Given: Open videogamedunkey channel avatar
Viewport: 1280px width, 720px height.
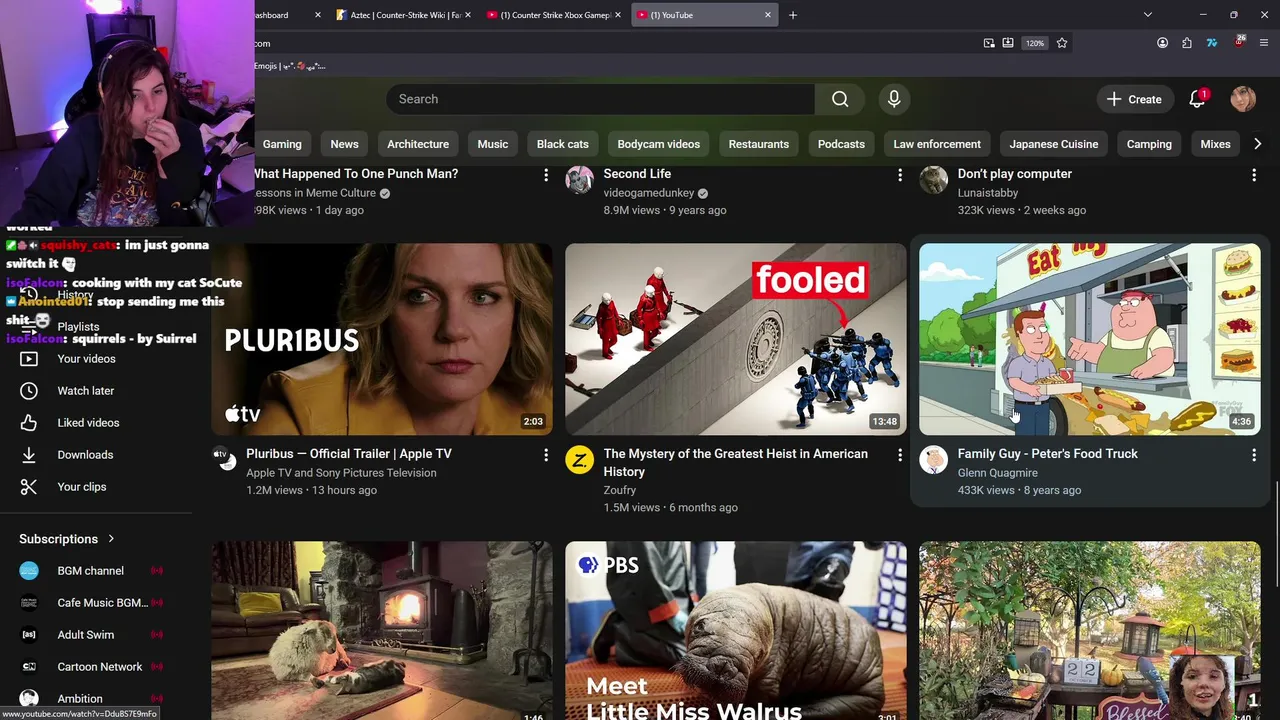Looking at the screenshot, I should [579, 180].
